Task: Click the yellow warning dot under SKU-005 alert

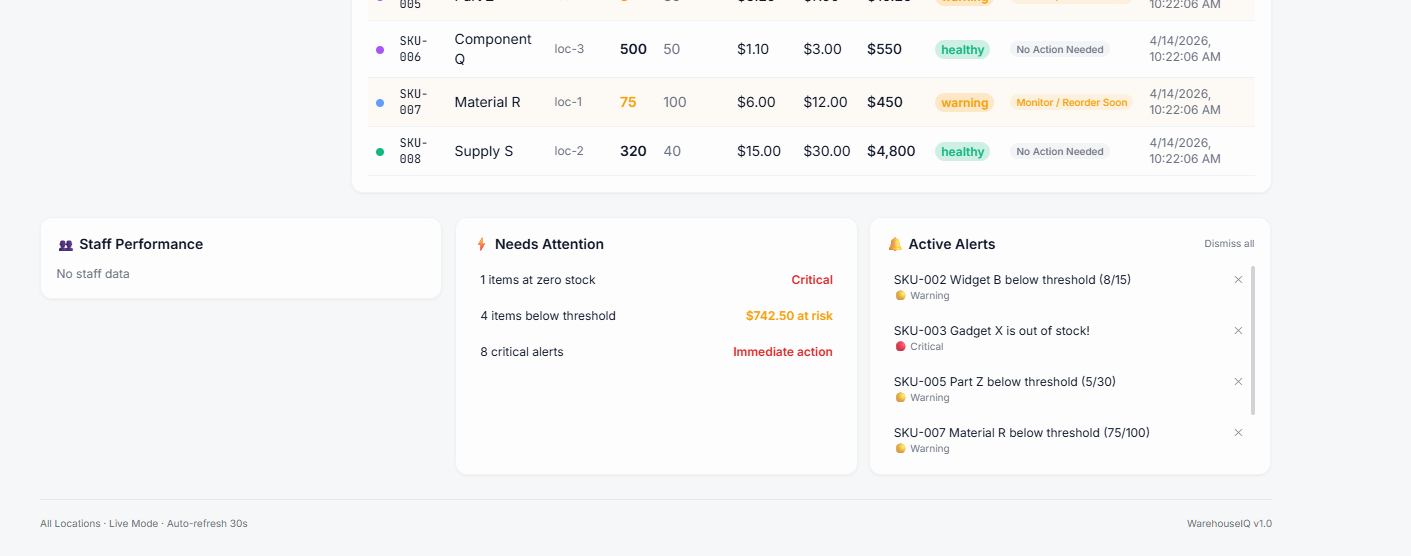Action: coord(900,398)
